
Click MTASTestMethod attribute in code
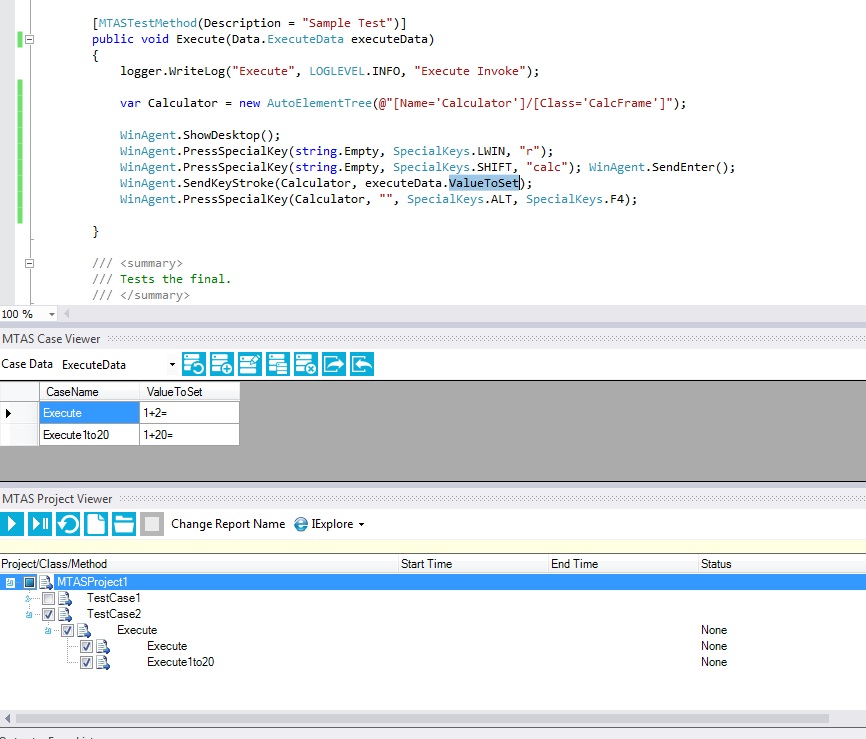pyautogui.click(x=147, y=23)
